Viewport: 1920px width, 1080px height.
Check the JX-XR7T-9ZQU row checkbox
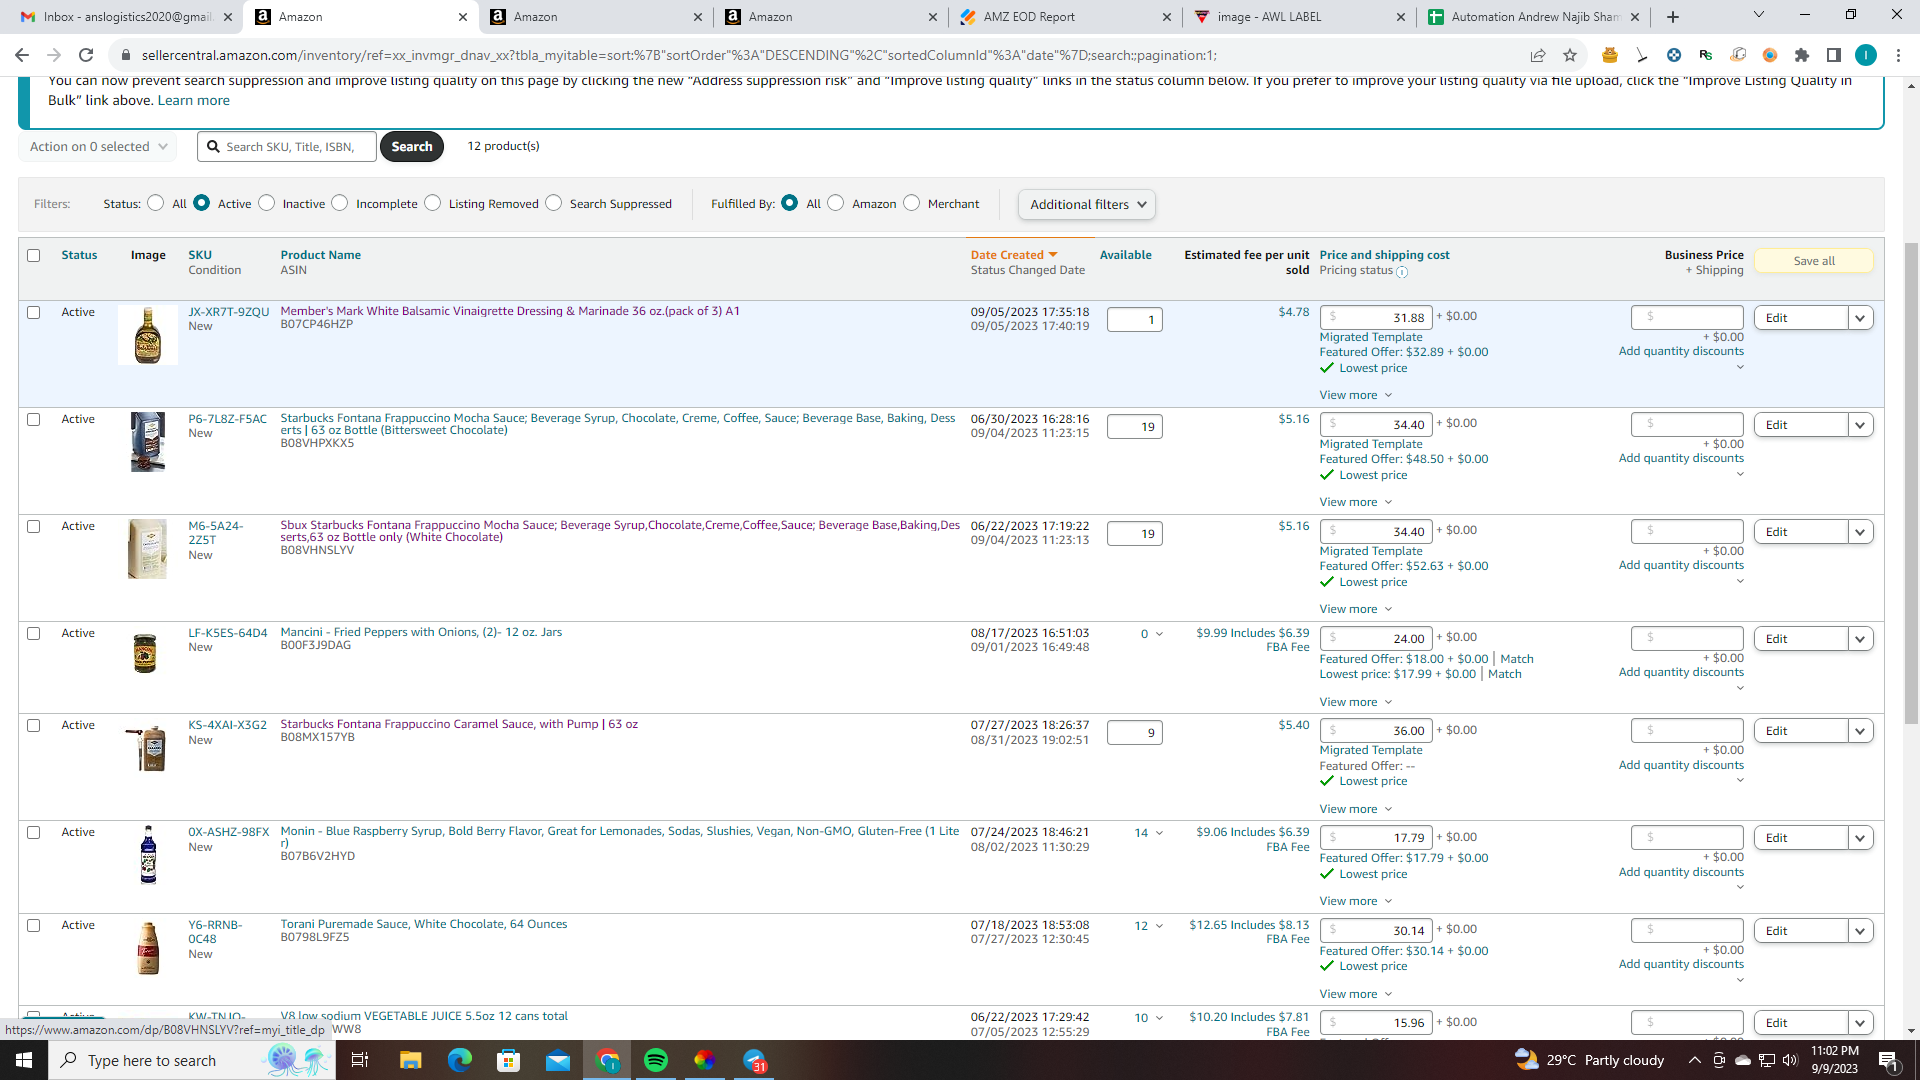(34, 312)
